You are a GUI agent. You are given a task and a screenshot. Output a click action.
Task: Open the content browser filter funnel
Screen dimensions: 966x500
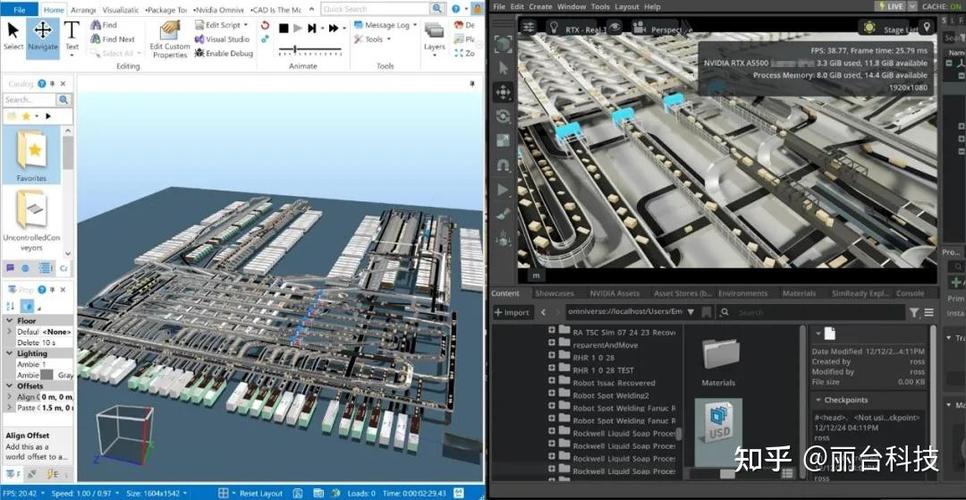point(914,313)
